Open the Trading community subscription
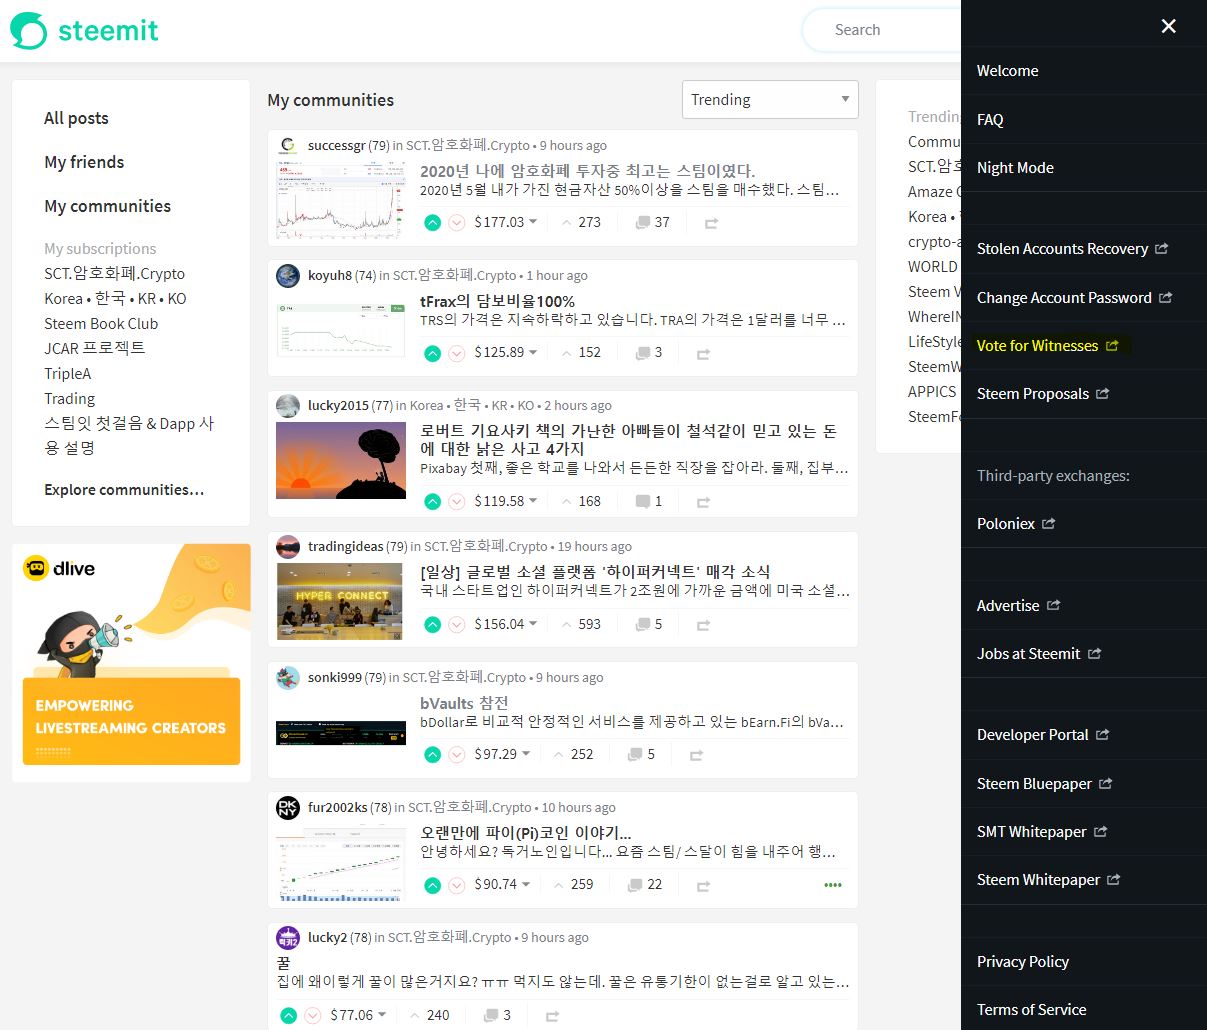Screen dimensions: 1207x1030 pos(69,398)
